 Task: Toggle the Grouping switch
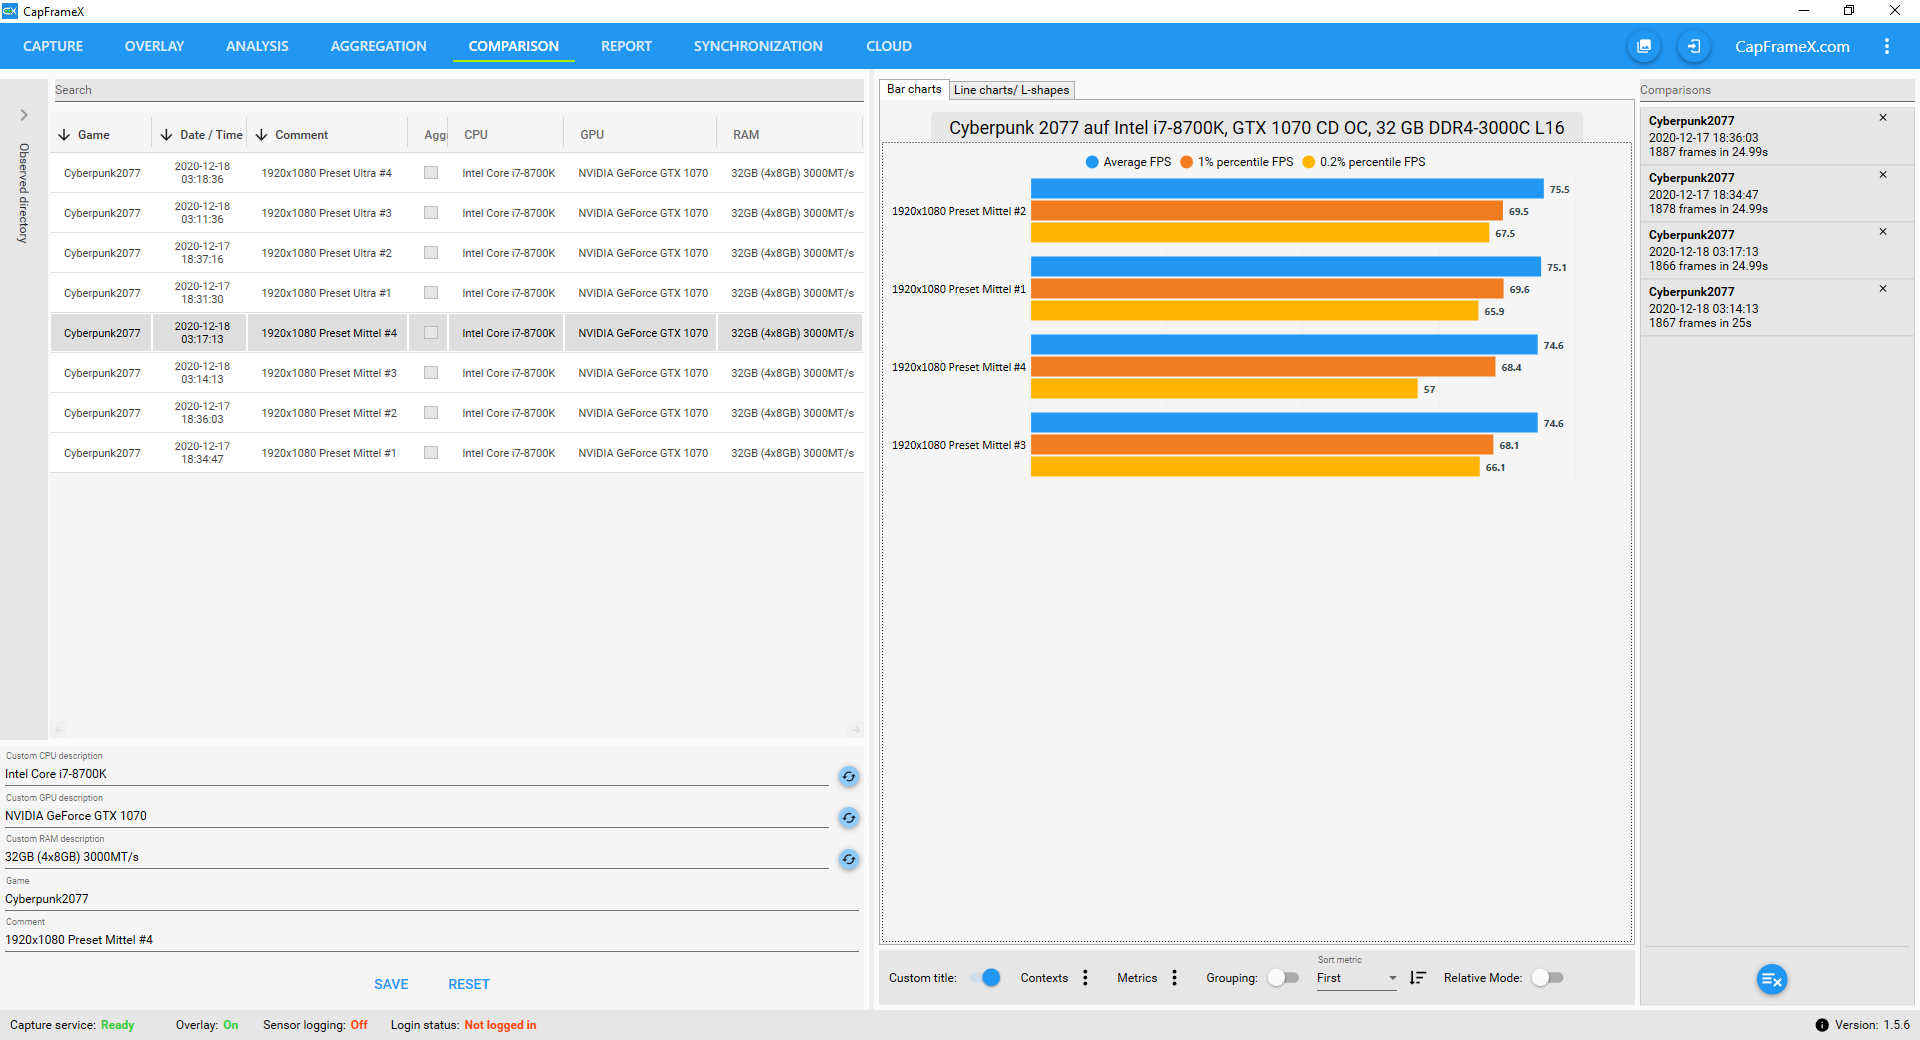(1282, 978)
